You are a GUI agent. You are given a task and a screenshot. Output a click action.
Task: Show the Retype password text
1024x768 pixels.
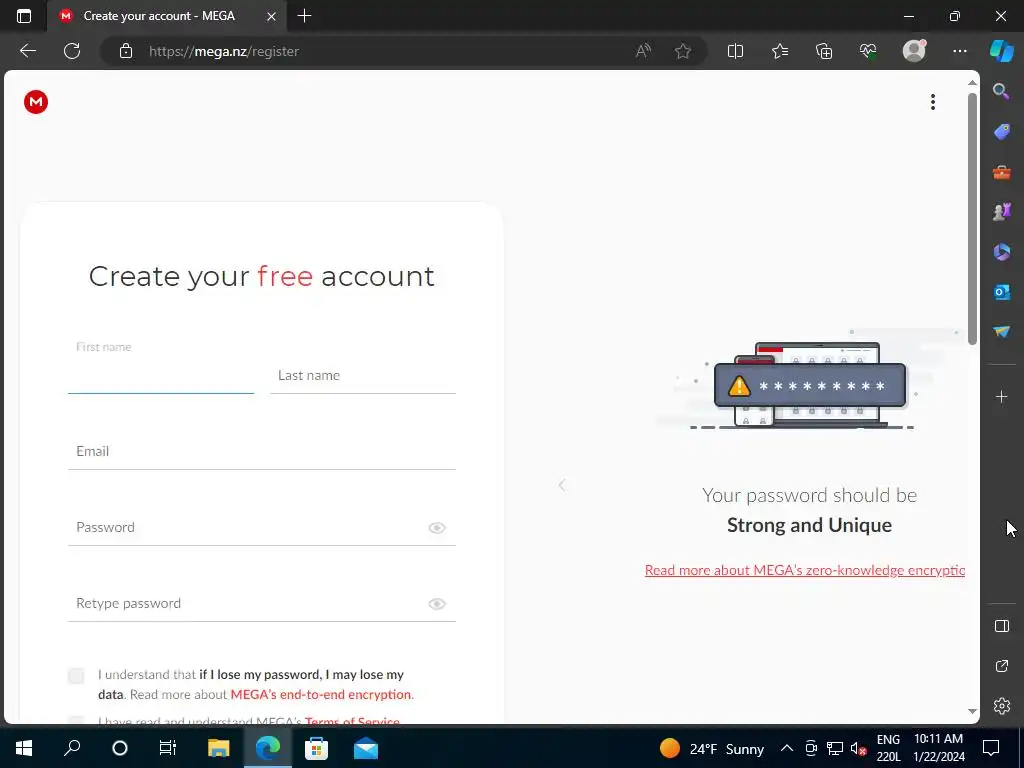(437, 604)
